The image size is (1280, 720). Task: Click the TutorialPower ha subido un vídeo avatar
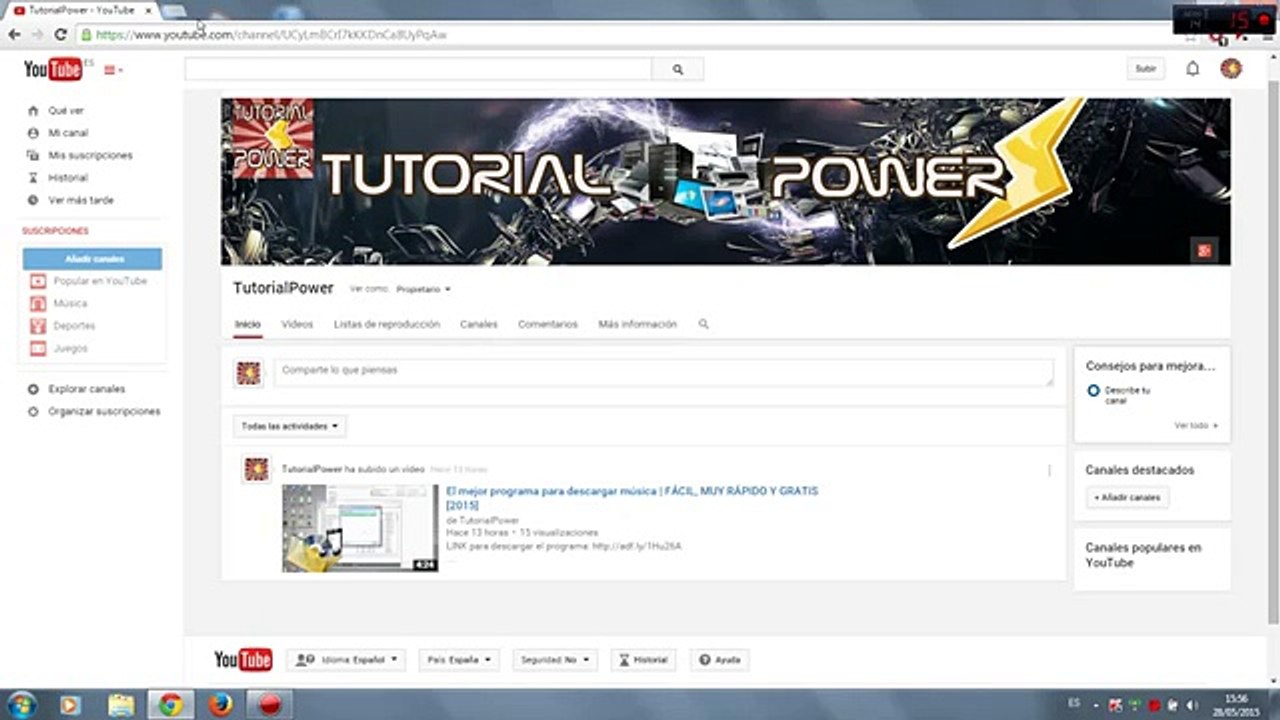(x=257, y=469)
